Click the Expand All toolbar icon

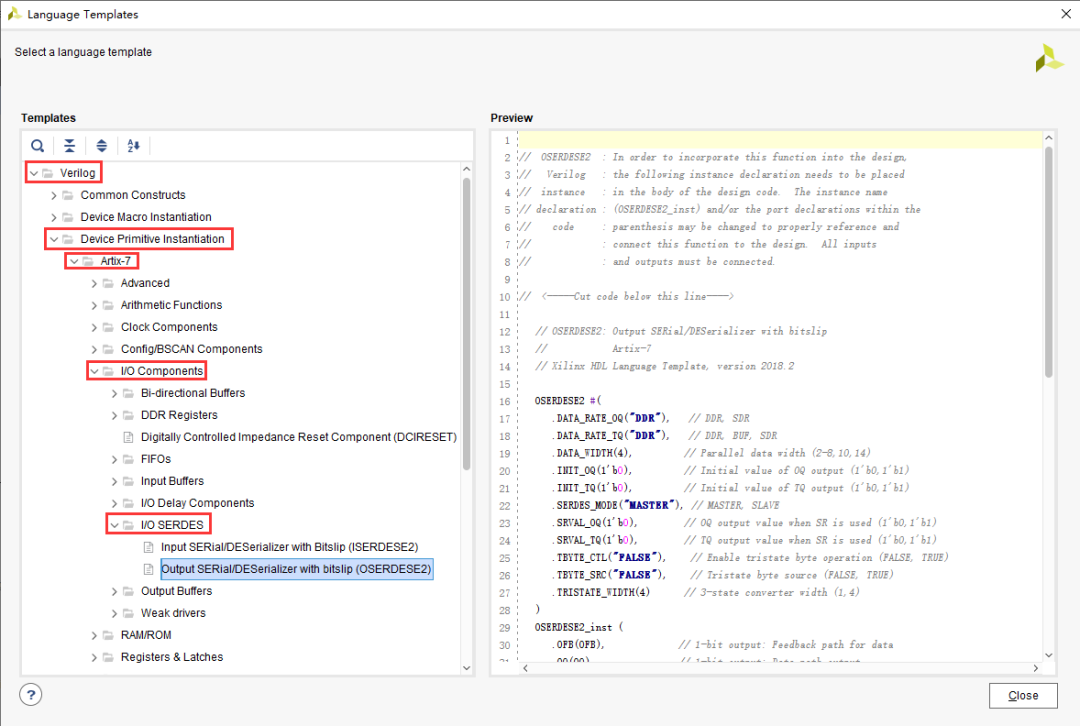coord(101,145)
